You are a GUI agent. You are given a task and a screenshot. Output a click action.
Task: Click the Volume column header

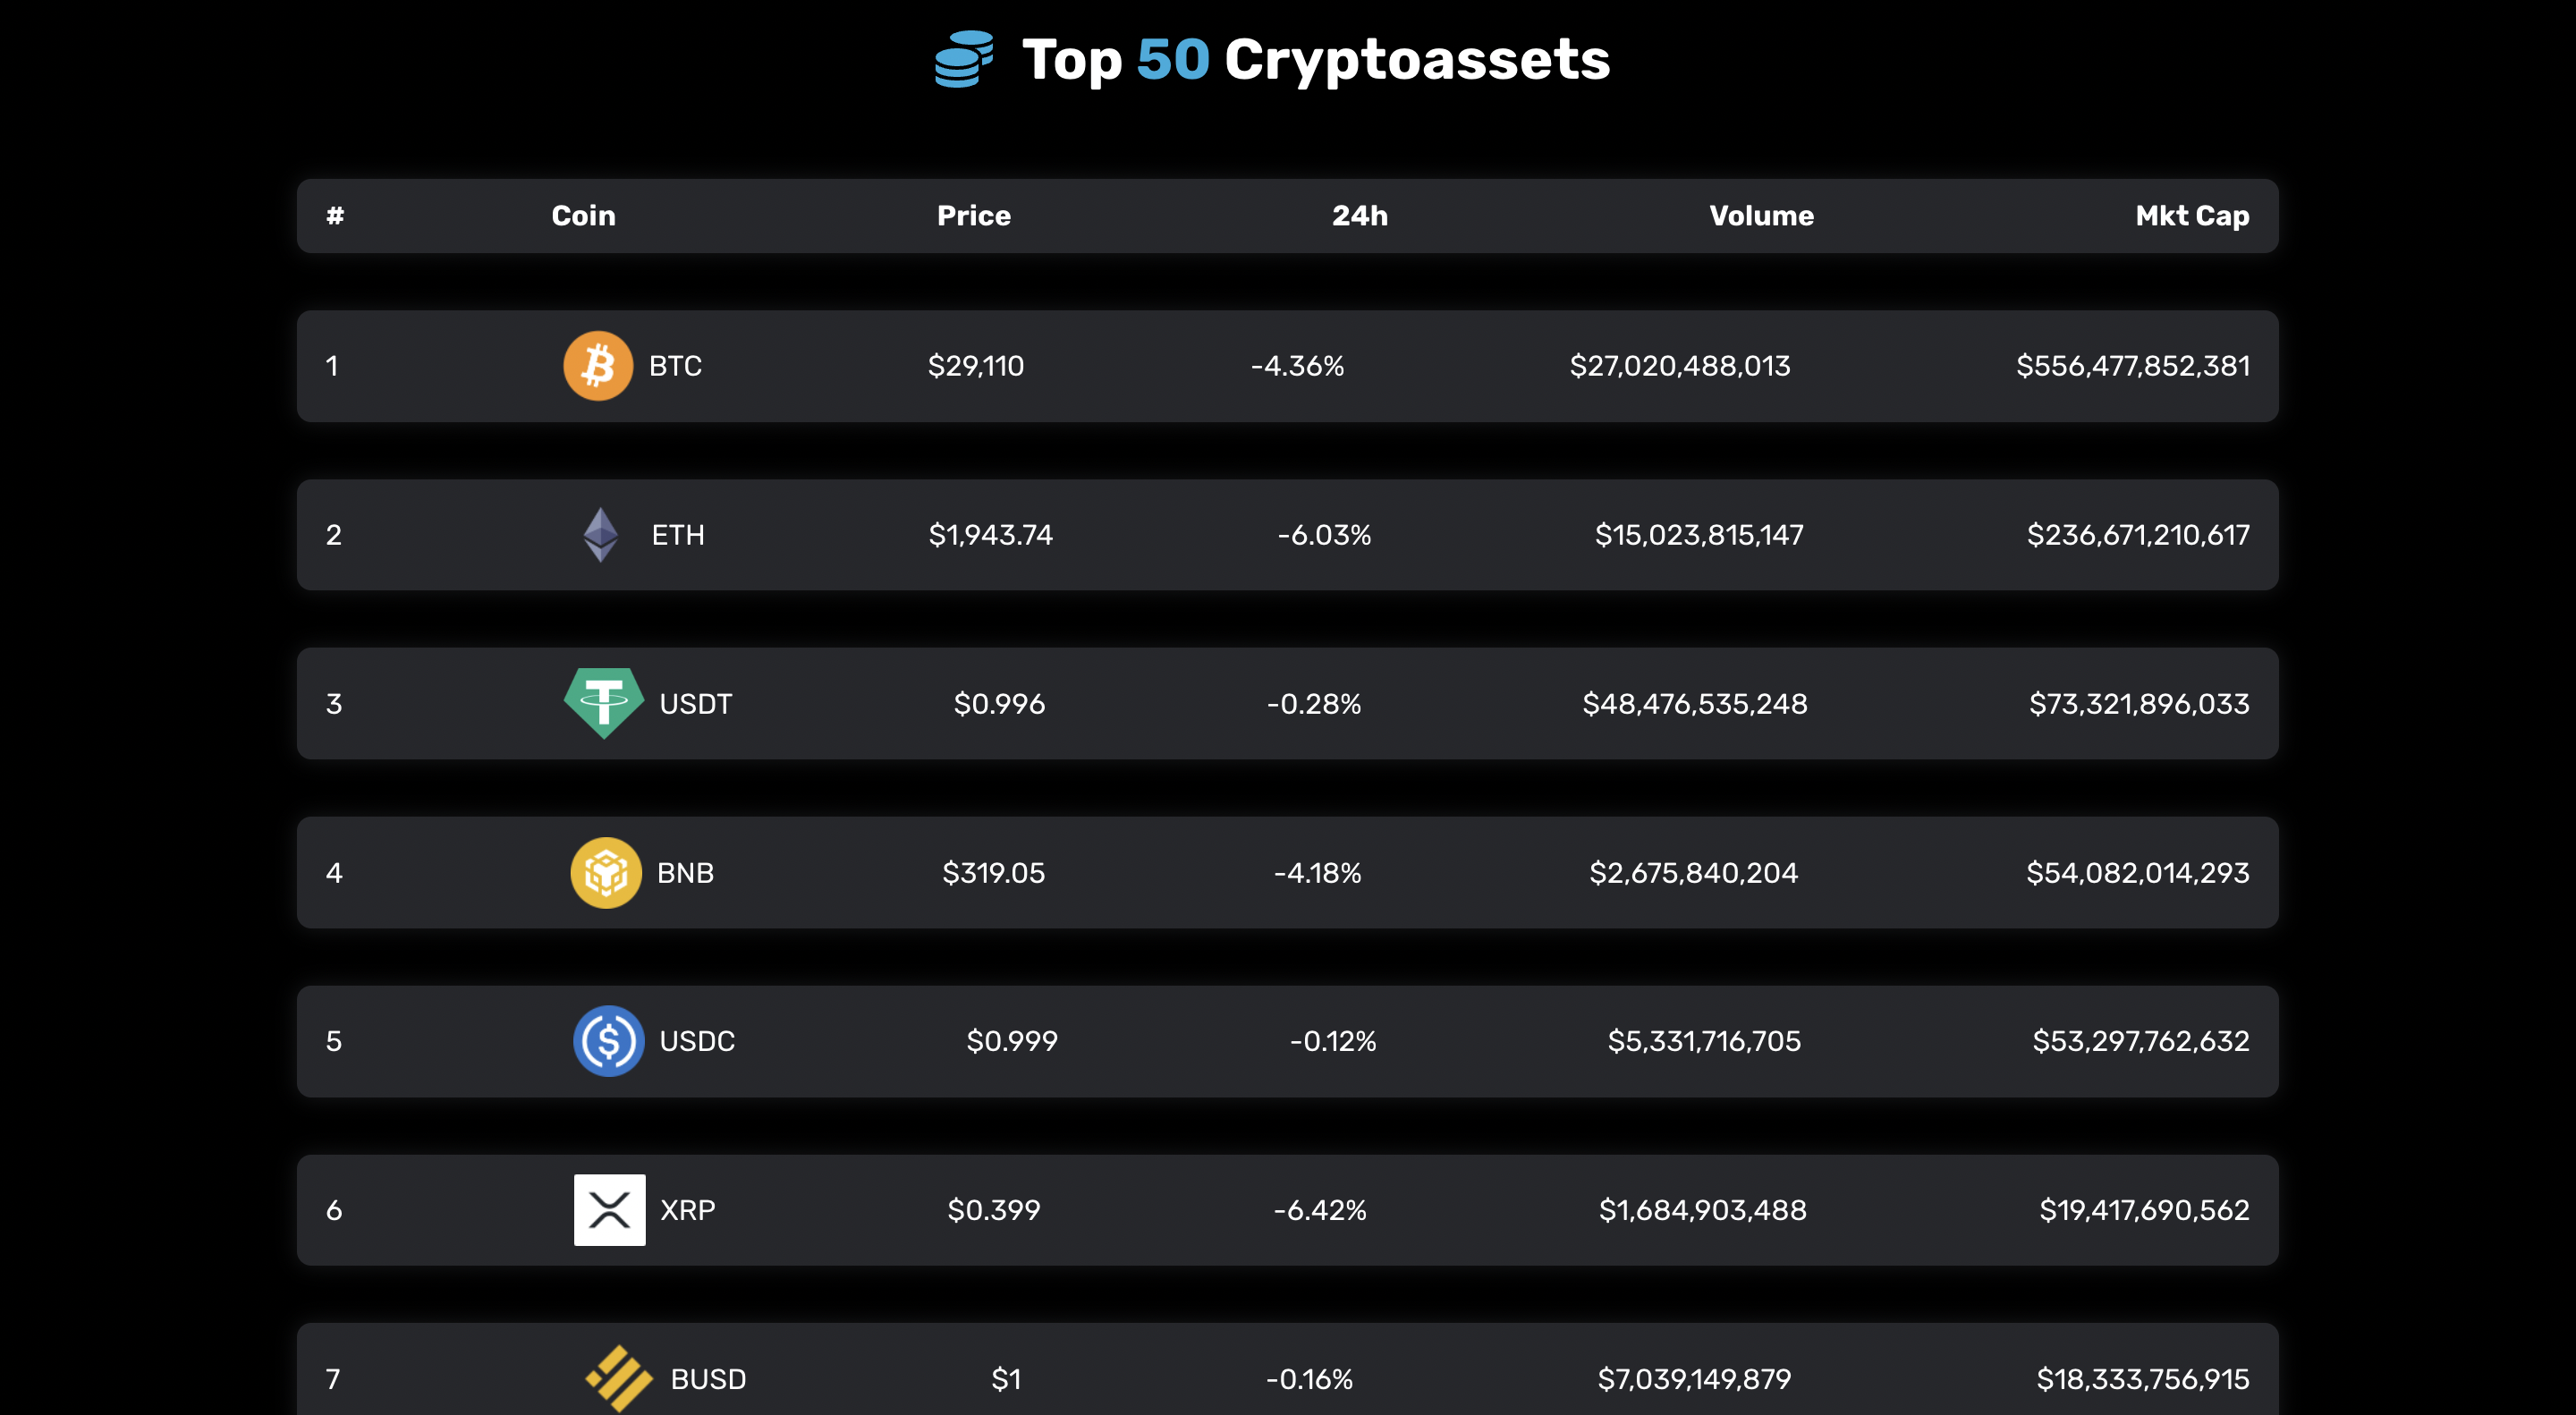(x=1761, y=215)
